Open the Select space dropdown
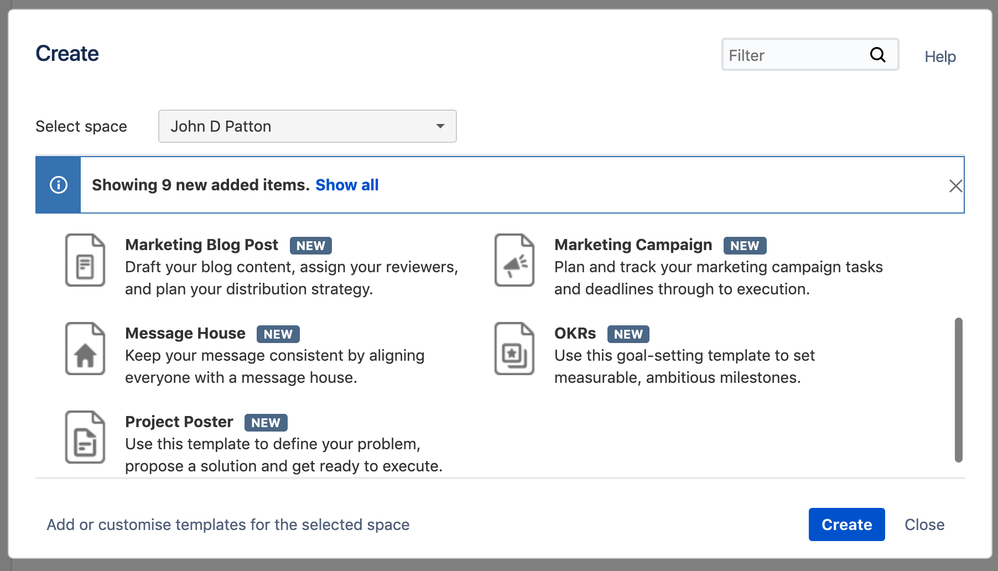The height and width of the screenshot is (571, 998). coord(307,126)
